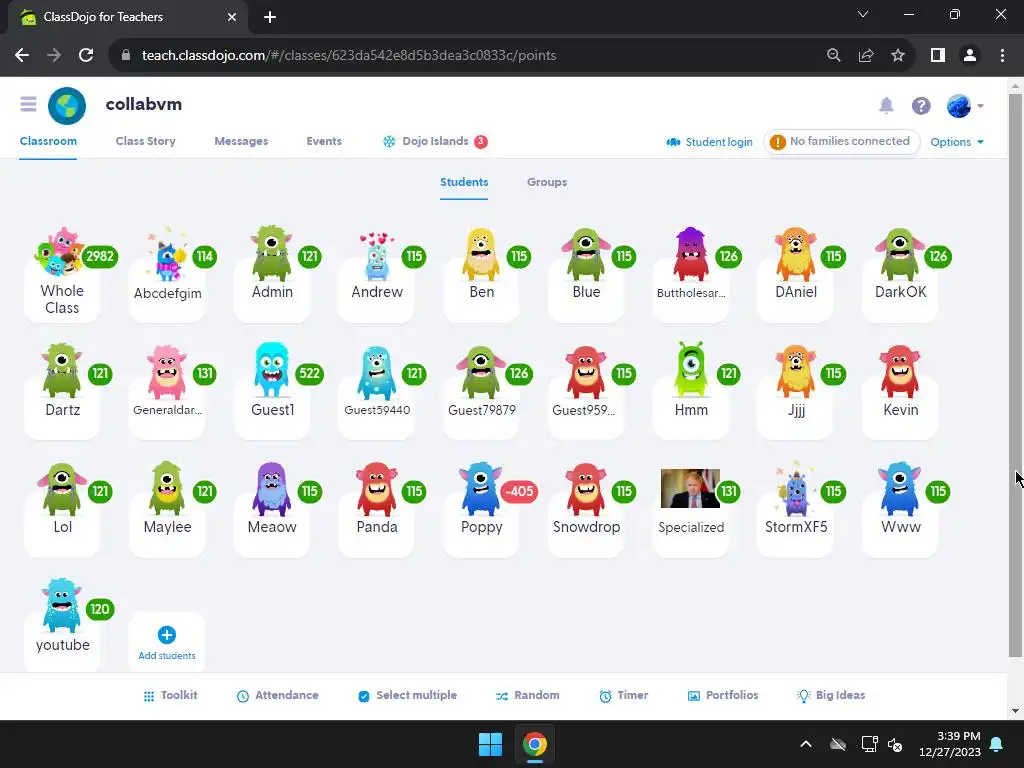Click the Add students button
Screen dimensions: 1024x768
click(167, 643)
